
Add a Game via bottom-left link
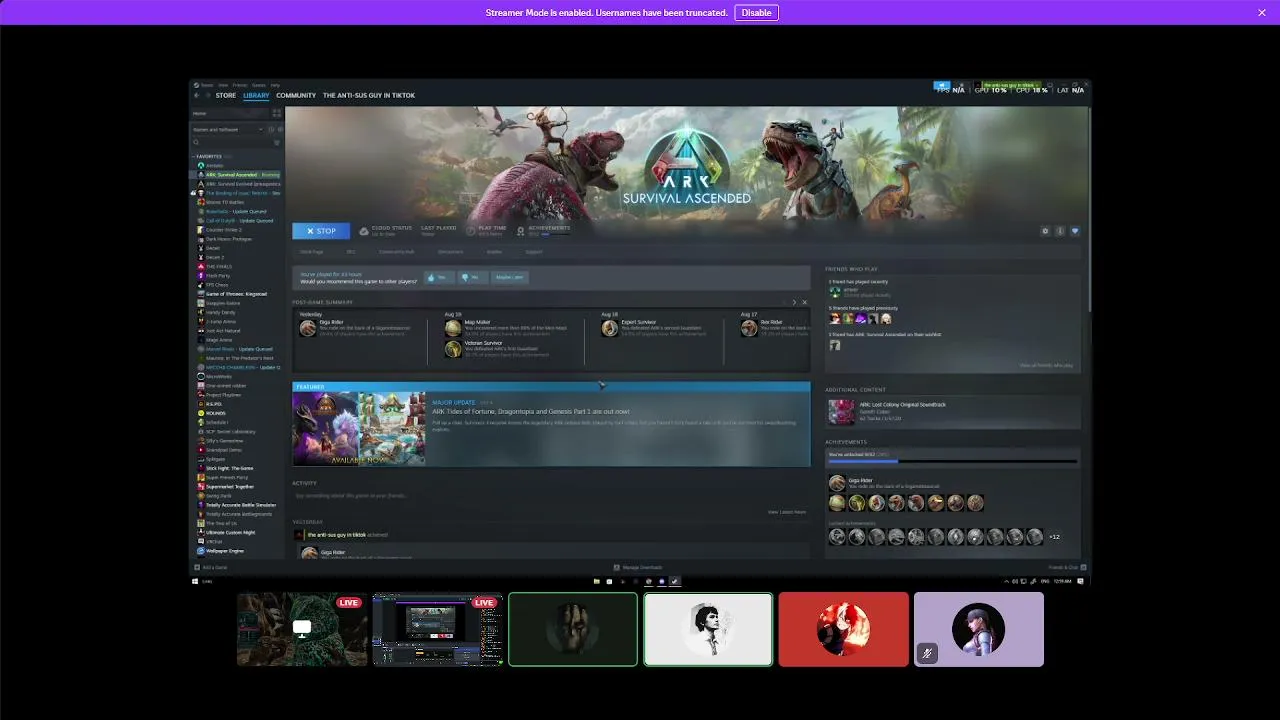[211, 568]
